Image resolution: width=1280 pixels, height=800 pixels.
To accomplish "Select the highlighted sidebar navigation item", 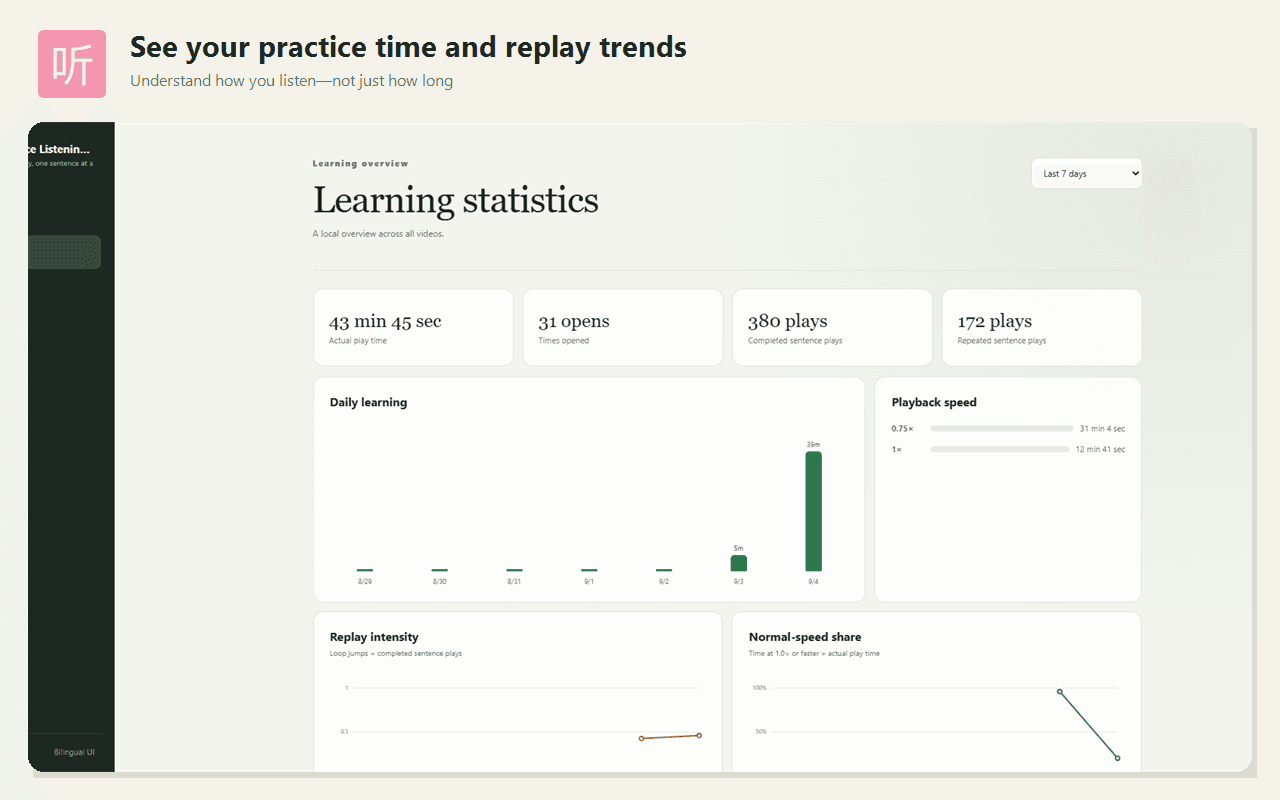I will (x=64, y=252).
